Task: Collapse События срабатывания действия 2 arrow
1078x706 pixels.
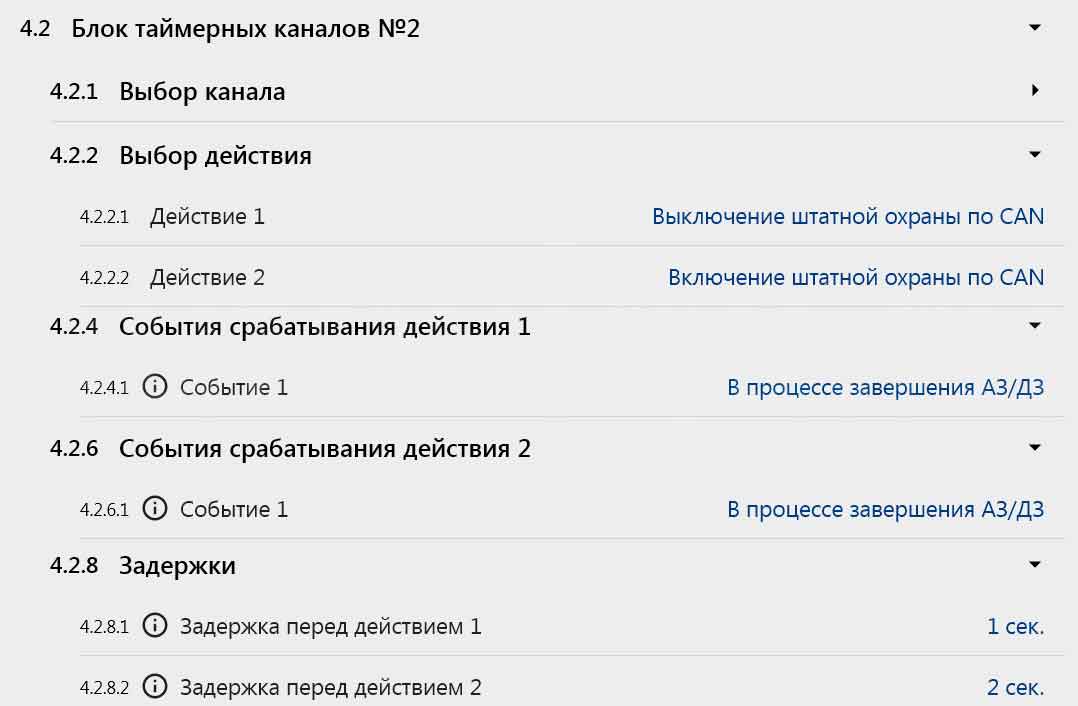Action: tap(1035, 448)
